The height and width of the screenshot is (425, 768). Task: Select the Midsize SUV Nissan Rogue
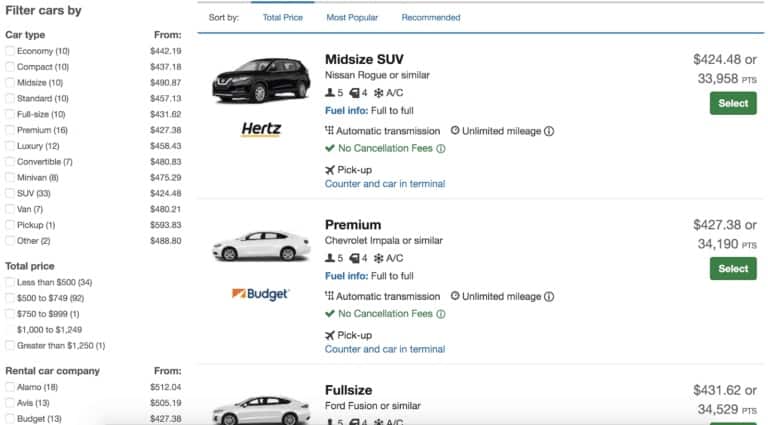(x=733, y=103)
